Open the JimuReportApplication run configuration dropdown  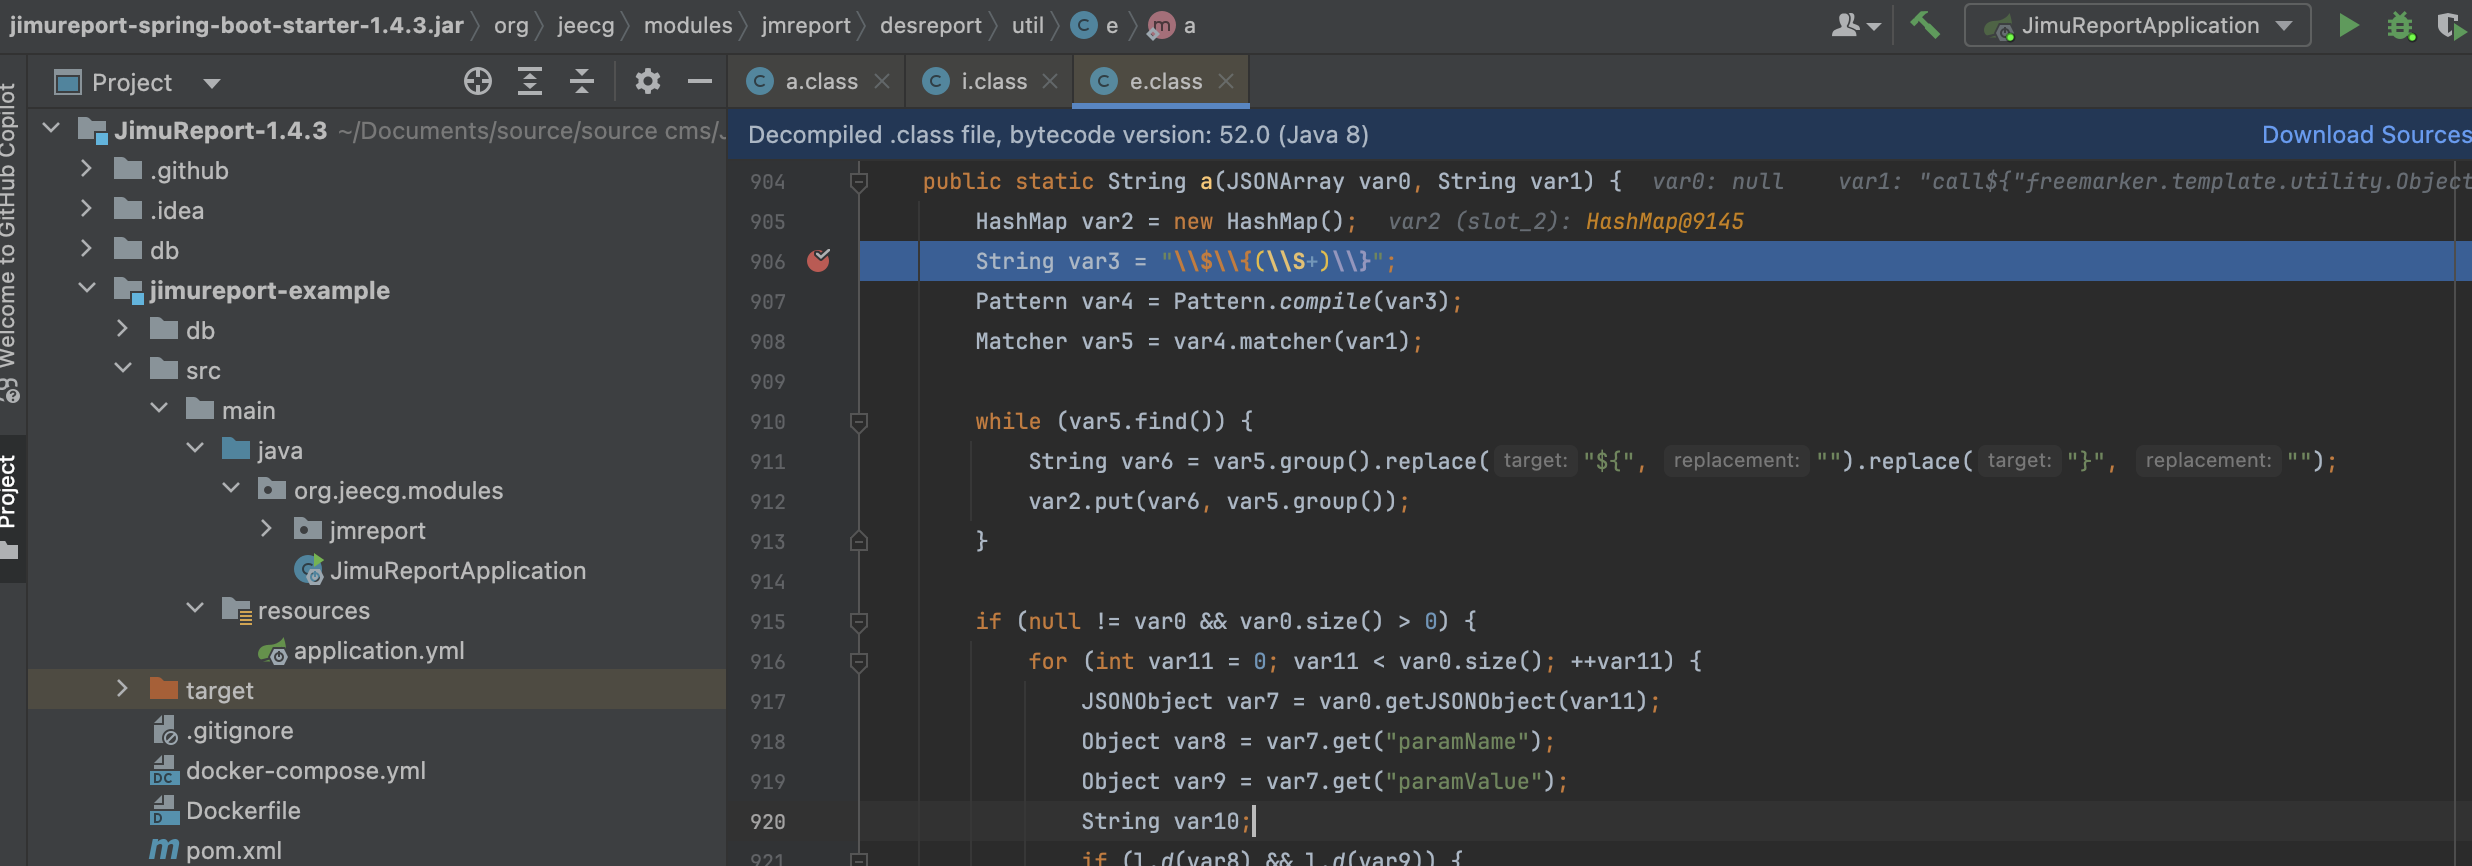2138,25
